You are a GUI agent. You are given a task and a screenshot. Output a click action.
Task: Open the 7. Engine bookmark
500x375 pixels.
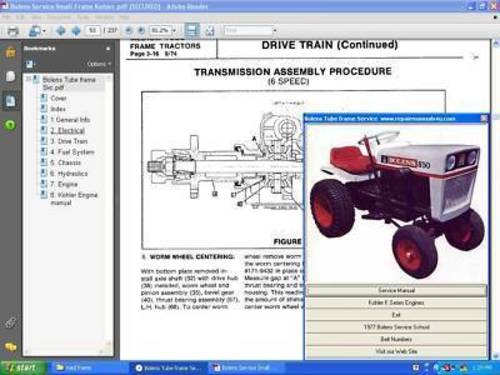pos(64,184)
